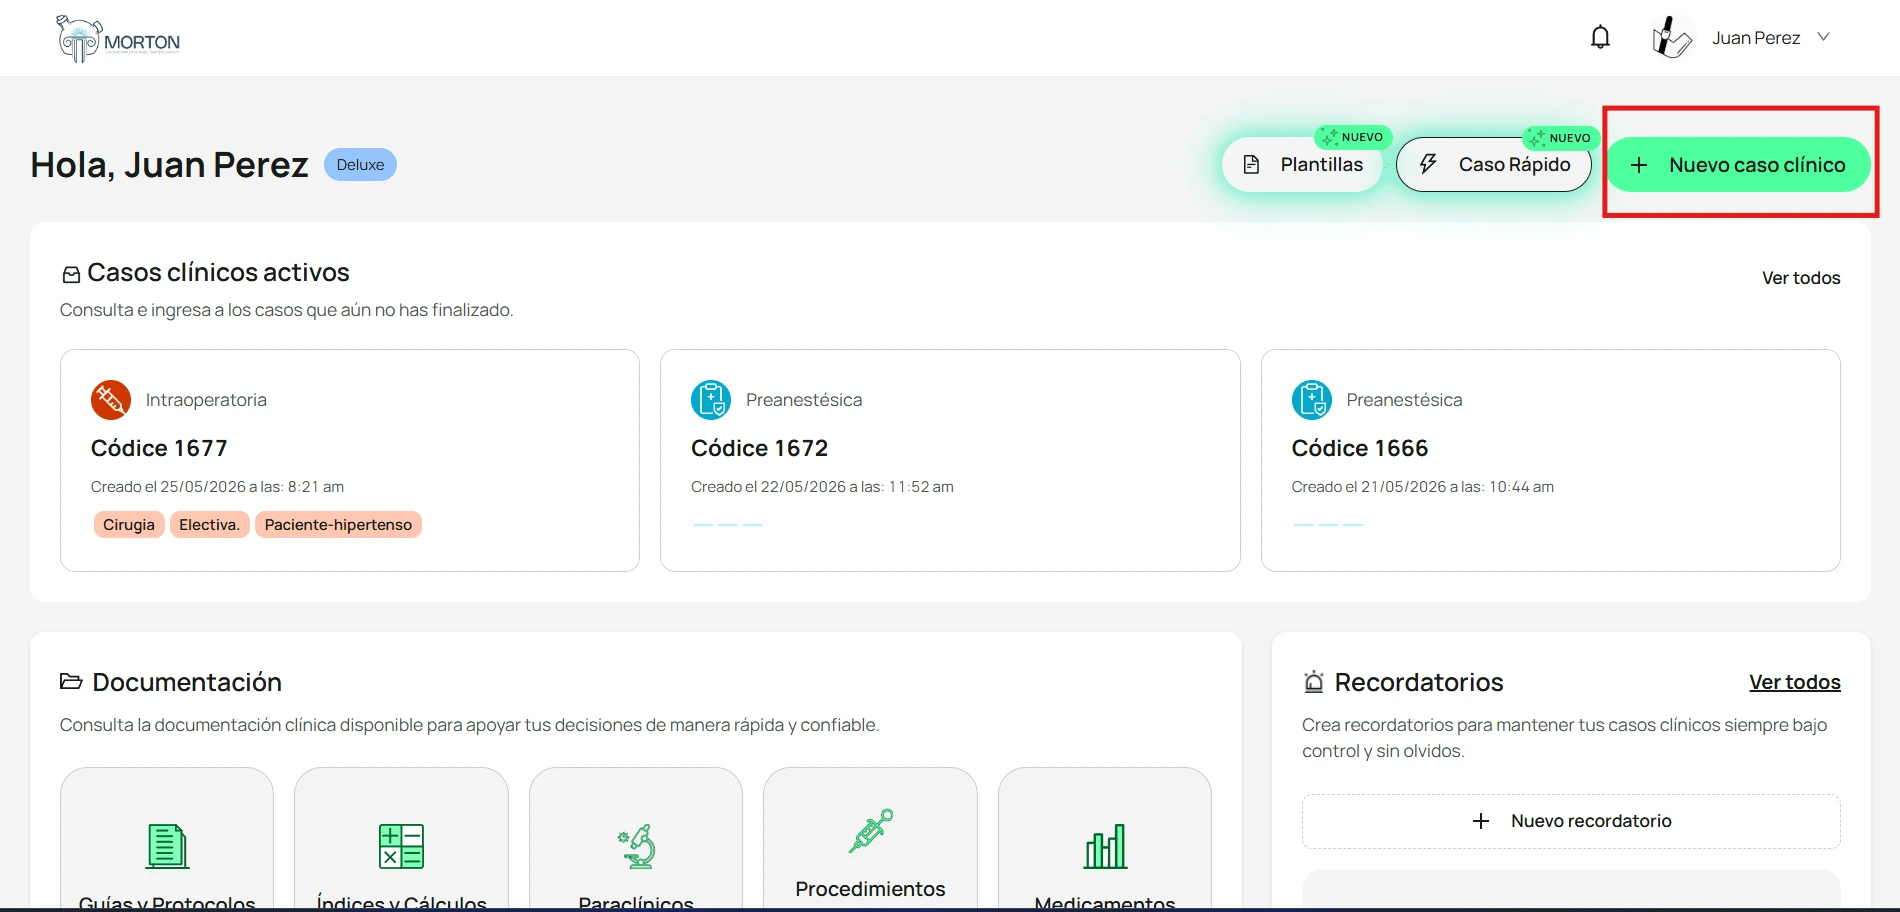Click Ver todos in Casos clínicos activos
The height and width of the screenshot is (912, 1900).
(x=1801, y=278)
